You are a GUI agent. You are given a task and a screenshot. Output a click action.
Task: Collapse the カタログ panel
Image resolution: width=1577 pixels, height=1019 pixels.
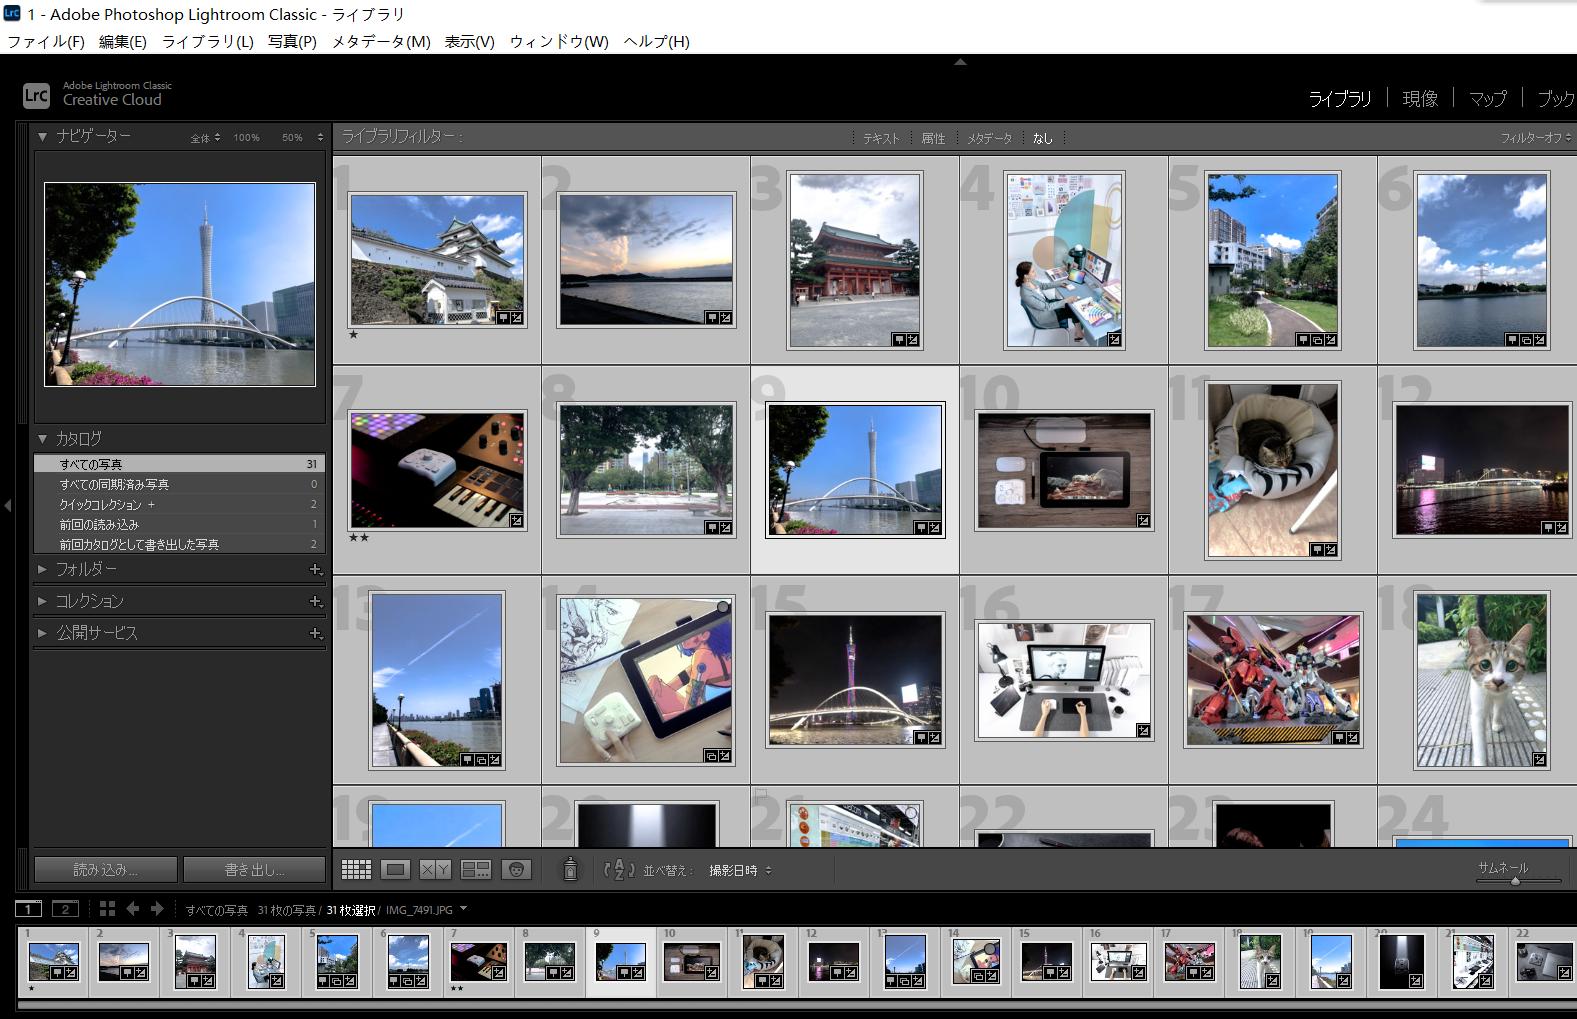(42, 438)
